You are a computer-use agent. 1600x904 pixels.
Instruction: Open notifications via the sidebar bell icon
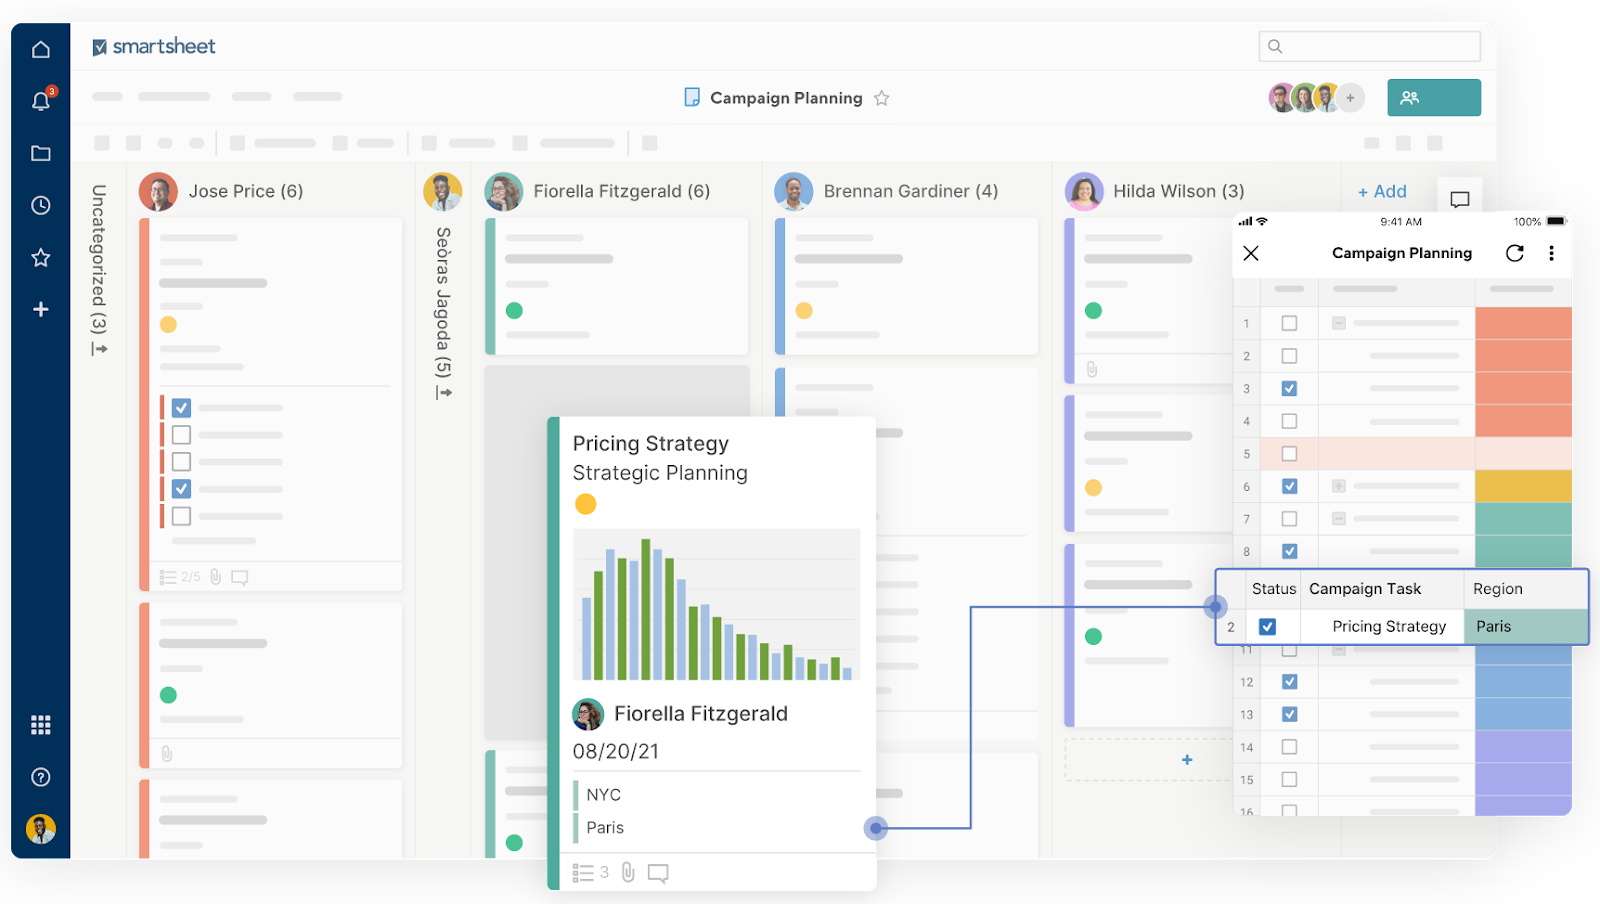click(x=40, y=100)
